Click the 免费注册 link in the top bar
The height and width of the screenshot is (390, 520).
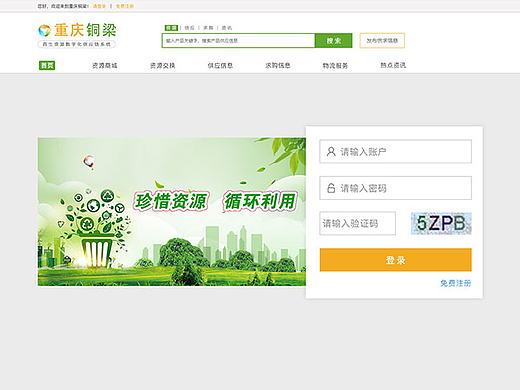125,6
